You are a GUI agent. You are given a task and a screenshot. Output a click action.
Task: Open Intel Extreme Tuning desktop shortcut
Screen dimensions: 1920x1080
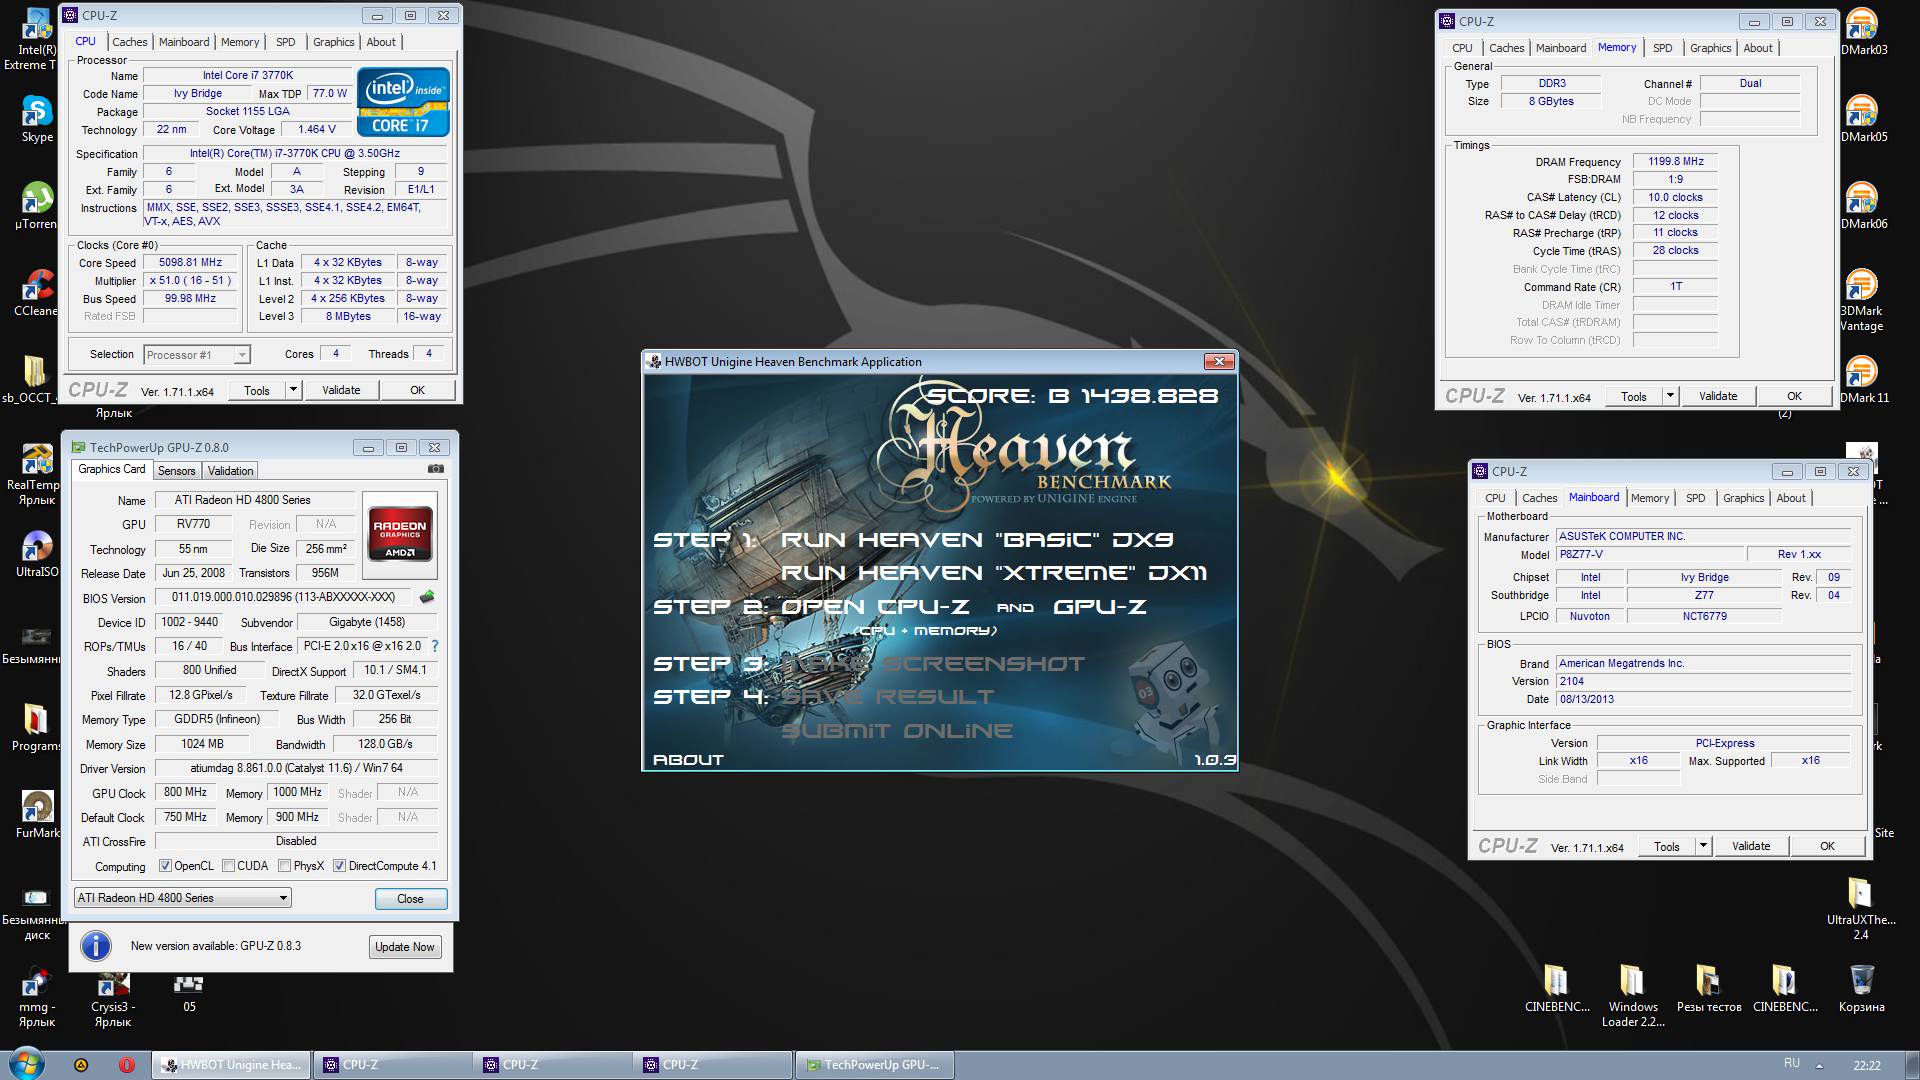37,40
